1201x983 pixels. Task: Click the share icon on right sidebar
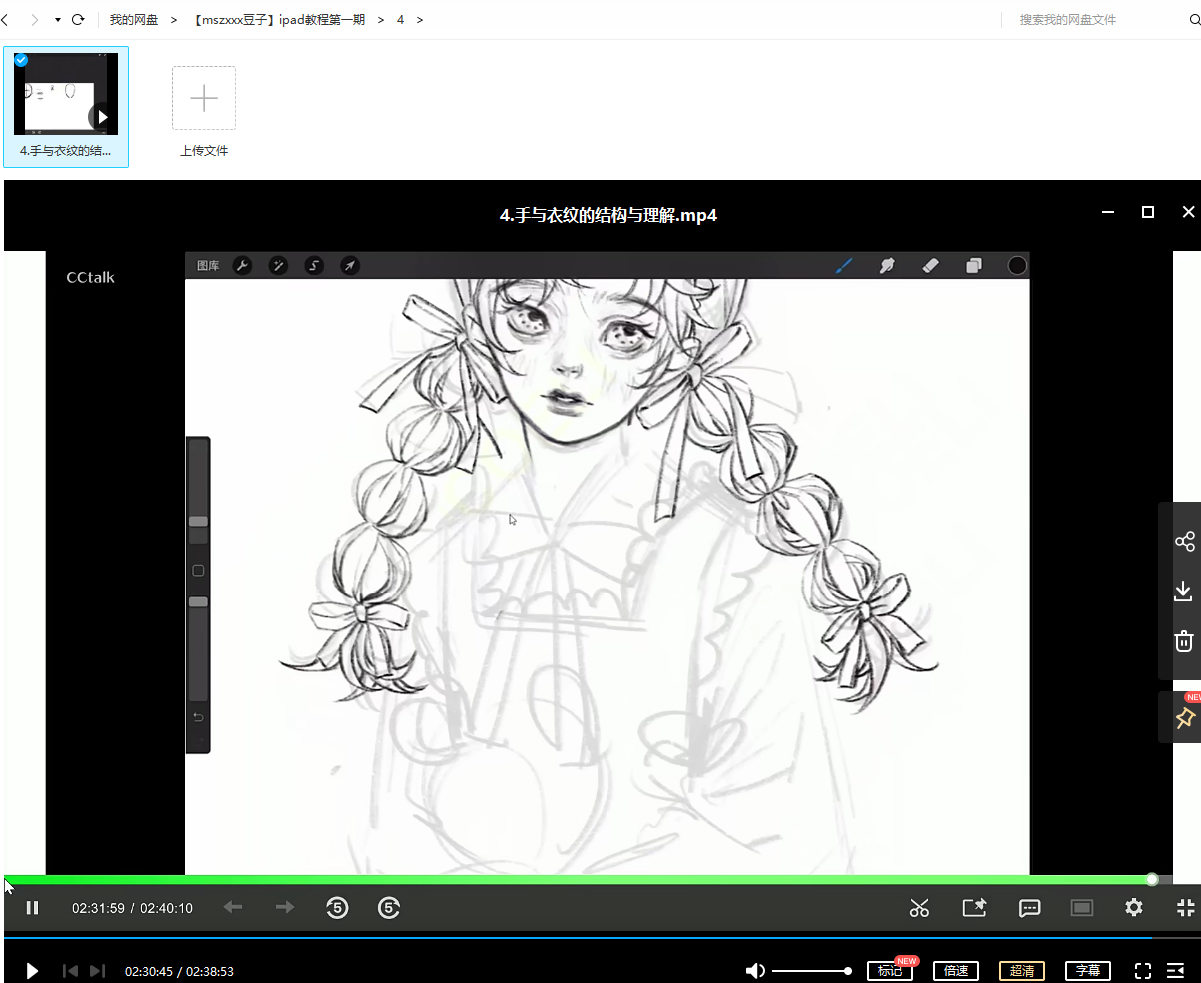pos(1184,542)
